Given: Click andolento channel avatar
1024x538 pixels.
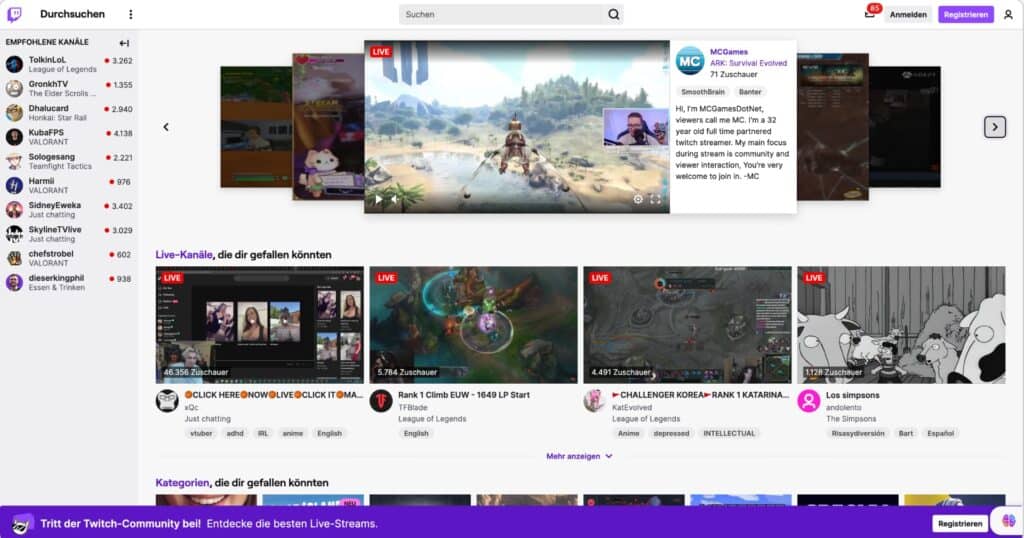Looking at the screenshot, I should coord(808,400).
